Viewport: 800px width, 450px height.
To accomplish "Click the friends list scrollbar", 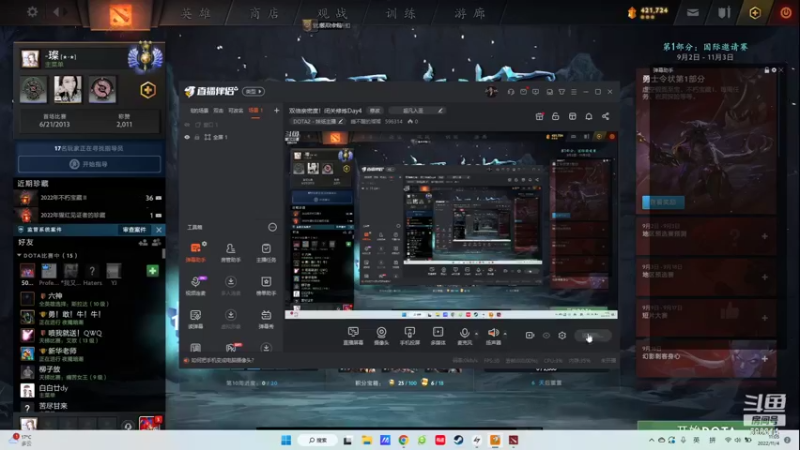I will pyautogui.click(x=163, y=254).
